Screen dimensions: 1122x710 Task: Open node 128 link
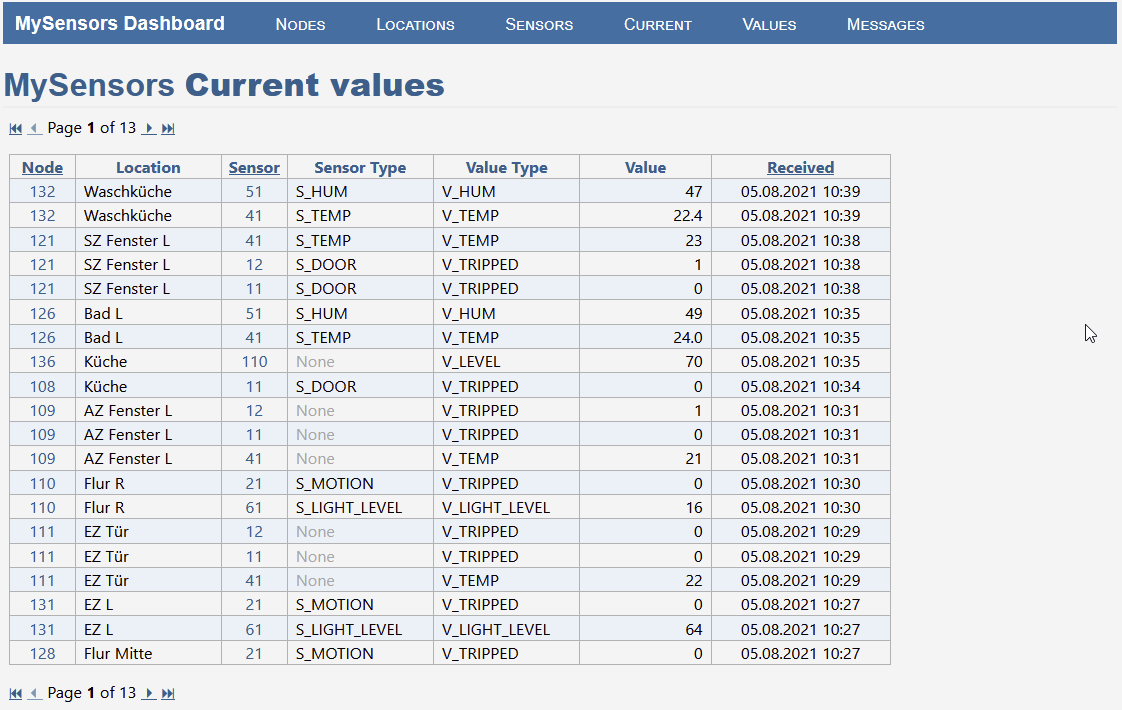pyautogui.click(x=42, y=653)
